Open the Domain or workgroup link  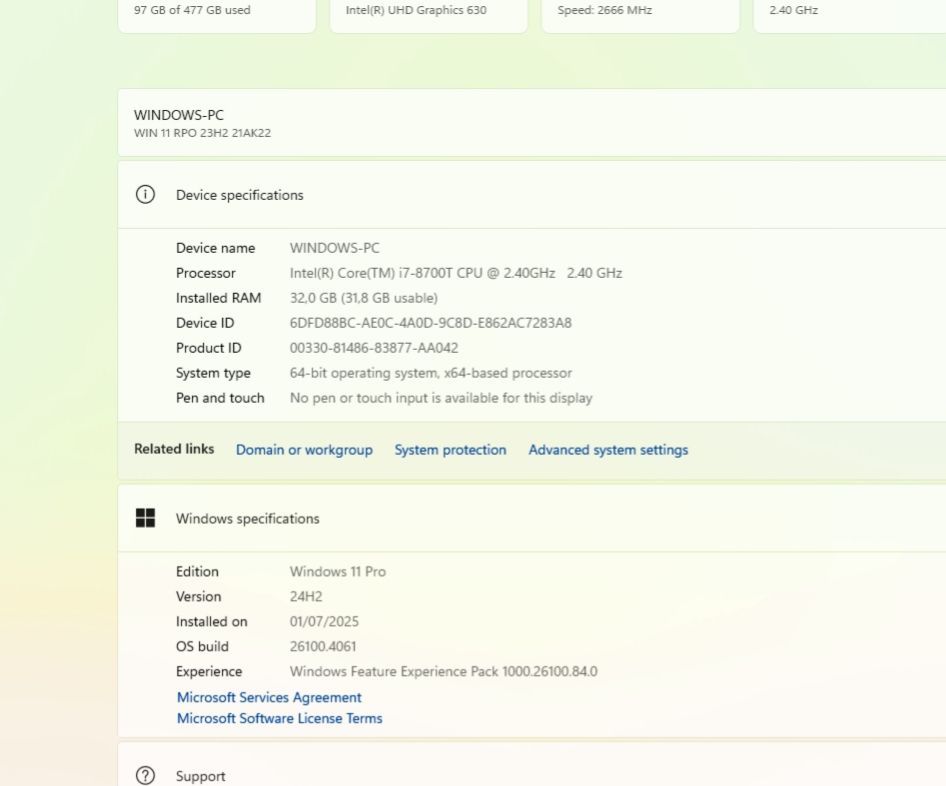[304, 450]
